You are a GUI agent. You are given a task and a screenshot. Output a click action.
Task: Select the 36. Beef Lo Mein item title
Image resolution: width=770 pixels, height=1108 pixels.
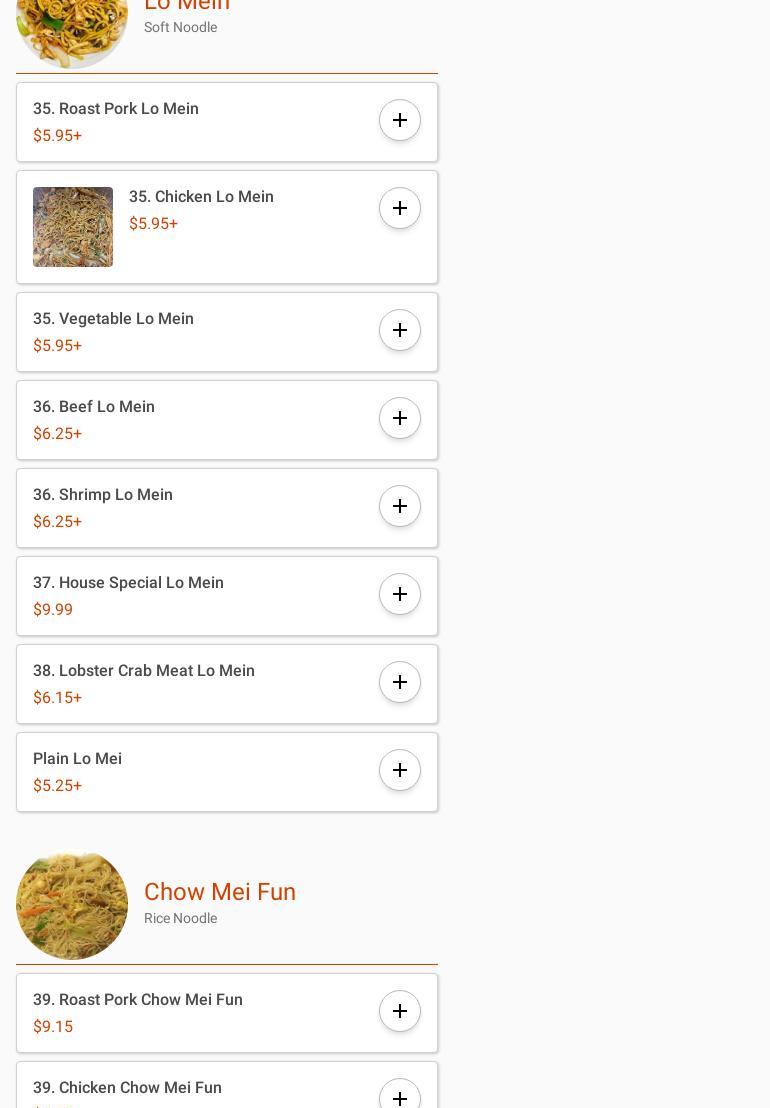pyautogui.click(x=94, y=407)
